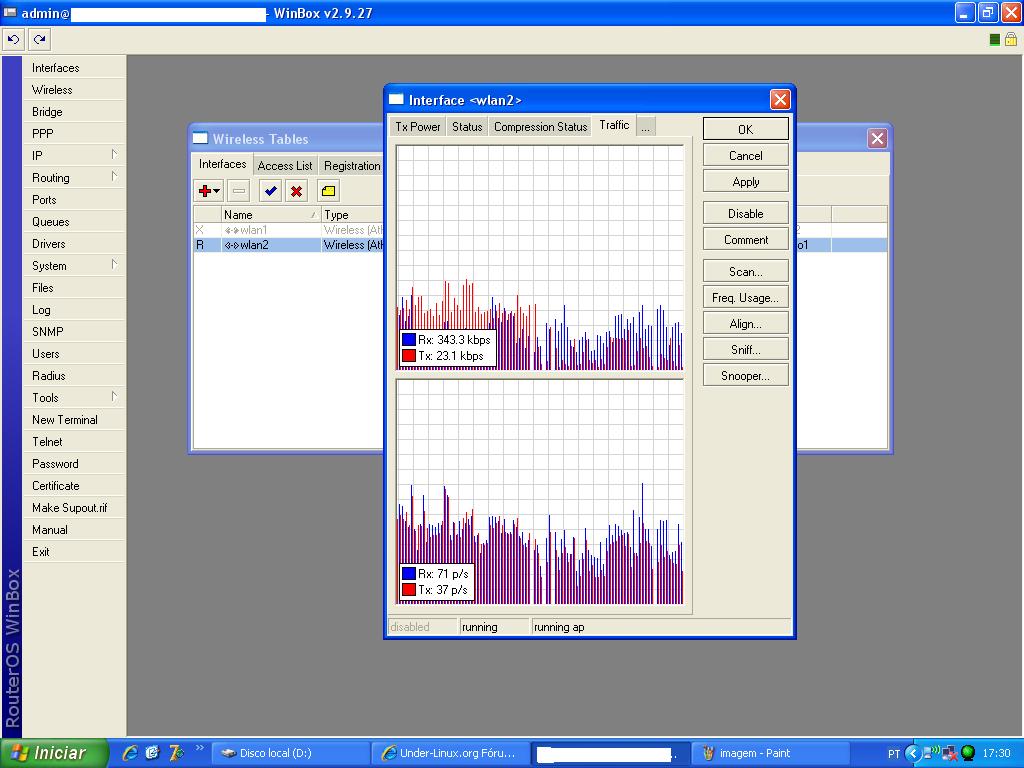The height and width of the screenshot is (768, 1024).
Task: Open the PPP menu item
Action: pos(74,134)
